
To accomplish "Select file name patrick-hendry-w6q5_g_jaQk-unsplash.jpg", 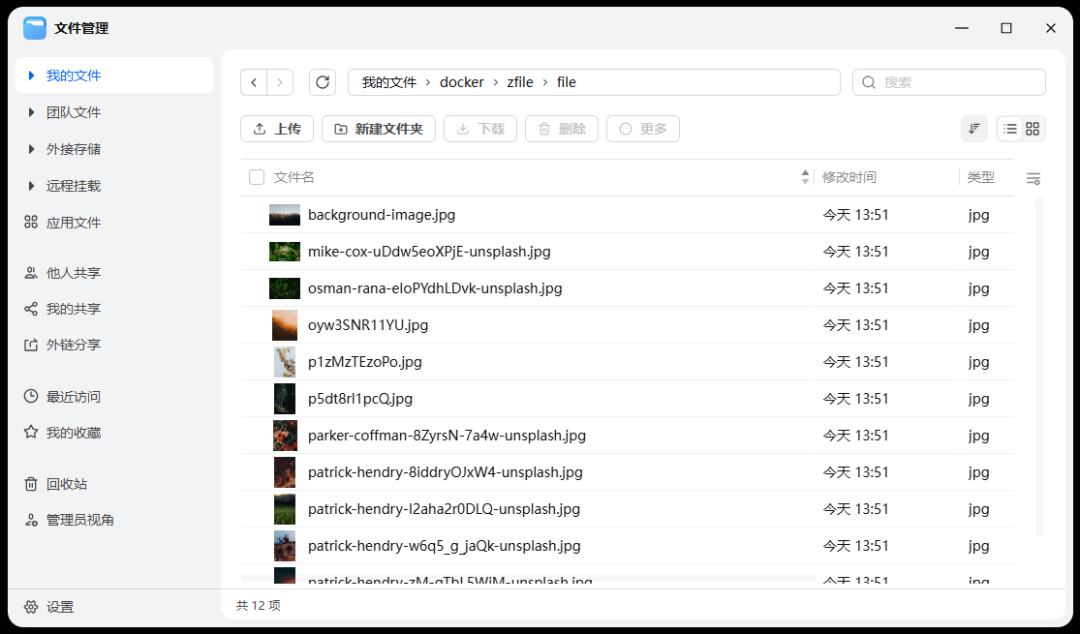I will click(444, 546).
